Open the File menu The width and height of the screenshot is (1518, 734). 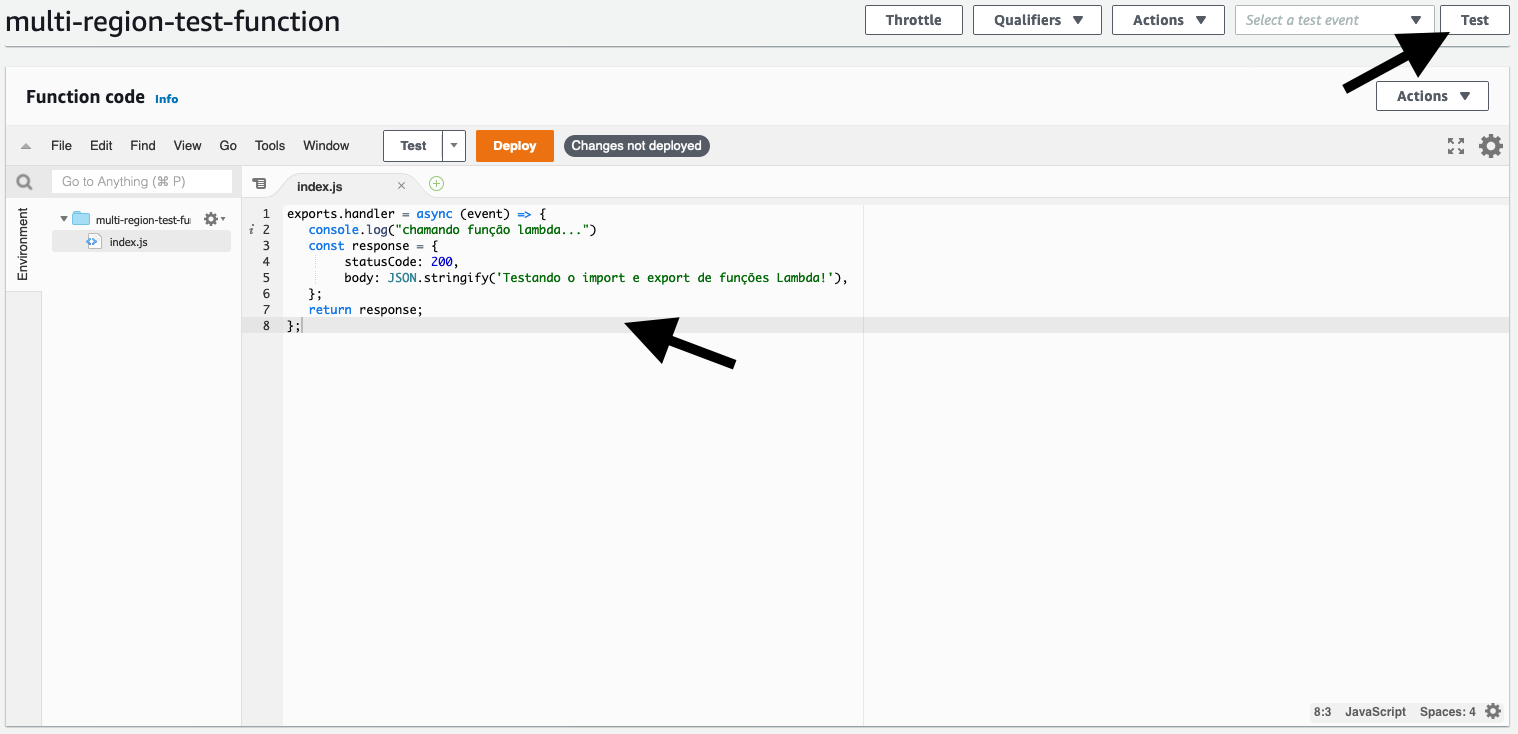click(61, 146)
